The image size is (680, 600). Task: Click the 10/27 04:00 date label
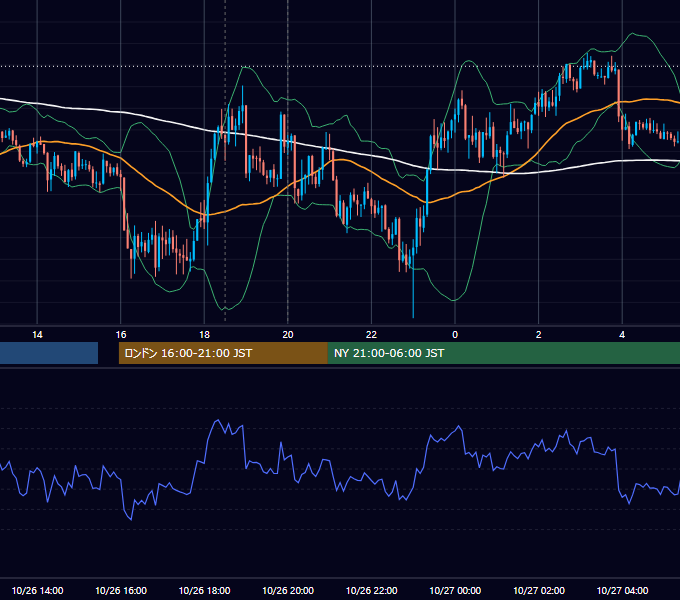point(622,590)
